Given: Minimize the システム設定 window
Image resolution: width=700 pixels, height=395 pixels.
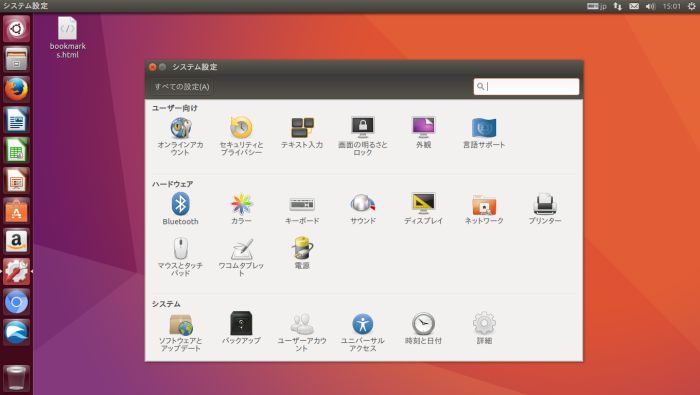Looking at the screenshot, I should [x=162, y=67].
